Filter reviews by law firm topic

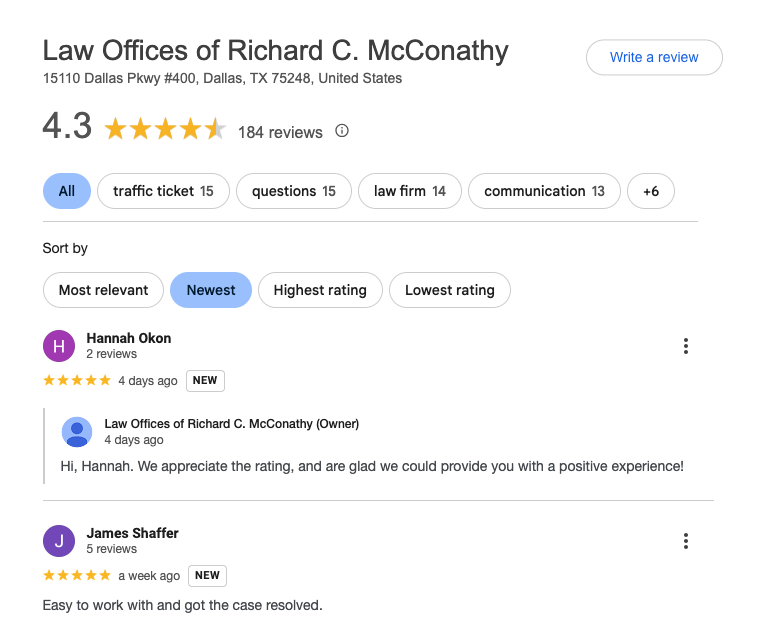coord(409,191)
